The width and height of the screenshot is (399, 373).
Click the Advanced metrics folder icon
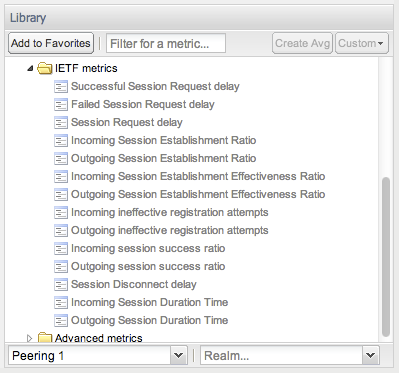(x=44, y=338)
